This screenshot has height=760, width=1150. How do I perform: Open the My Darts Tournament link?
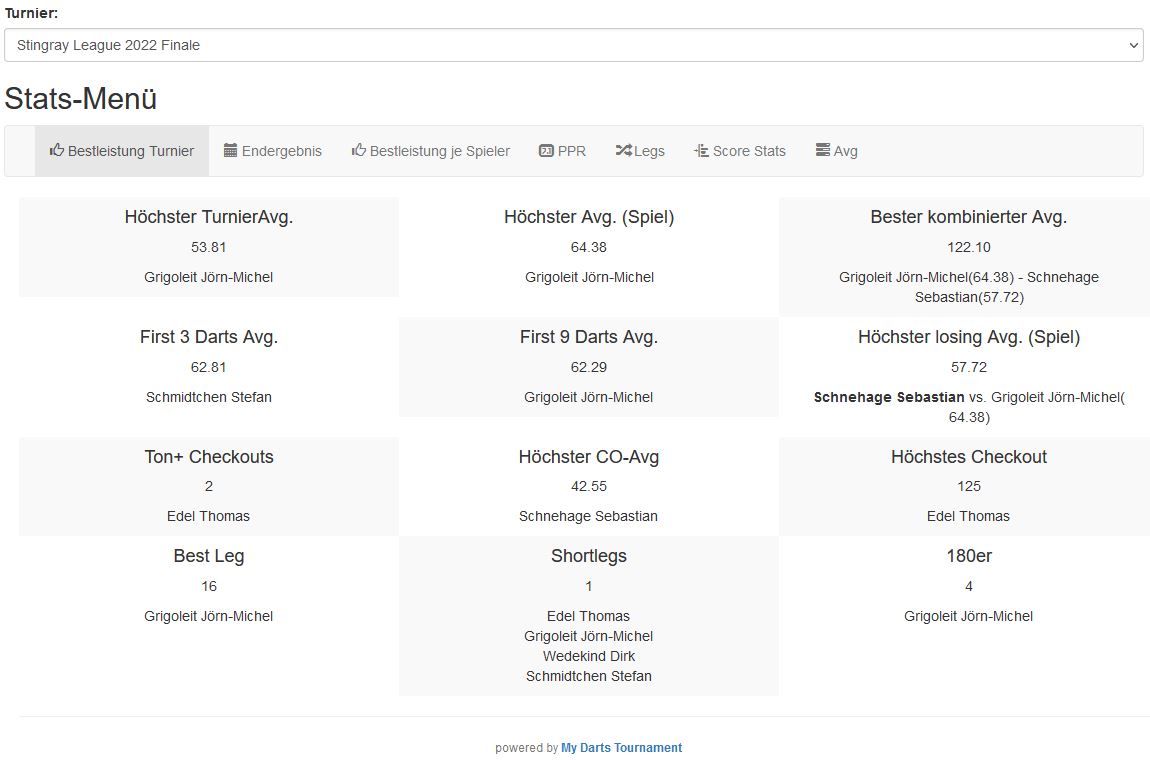(x=621, y=748)
